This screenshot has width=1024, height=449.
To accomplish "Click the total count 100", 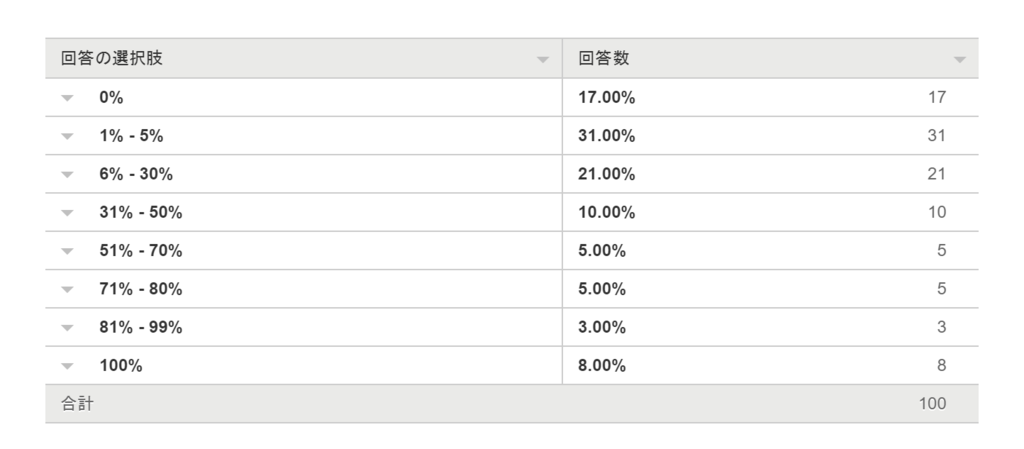I will point(932,403).
